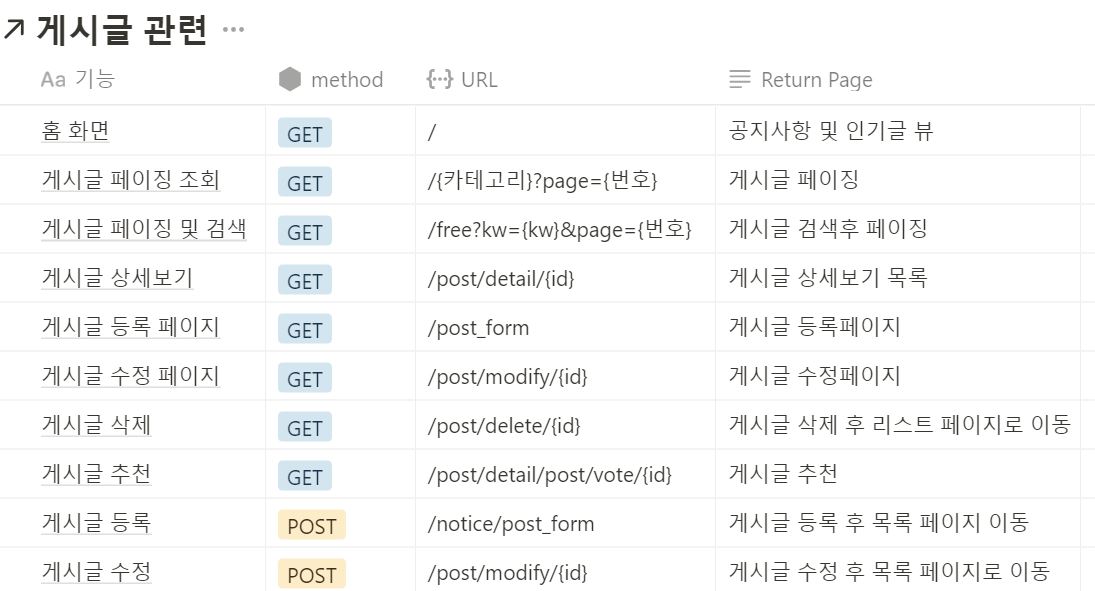Click the lines icon in the Return Page header
Image resolution: width=1095 pixels, height=591 pixels.
pos(738,79)
